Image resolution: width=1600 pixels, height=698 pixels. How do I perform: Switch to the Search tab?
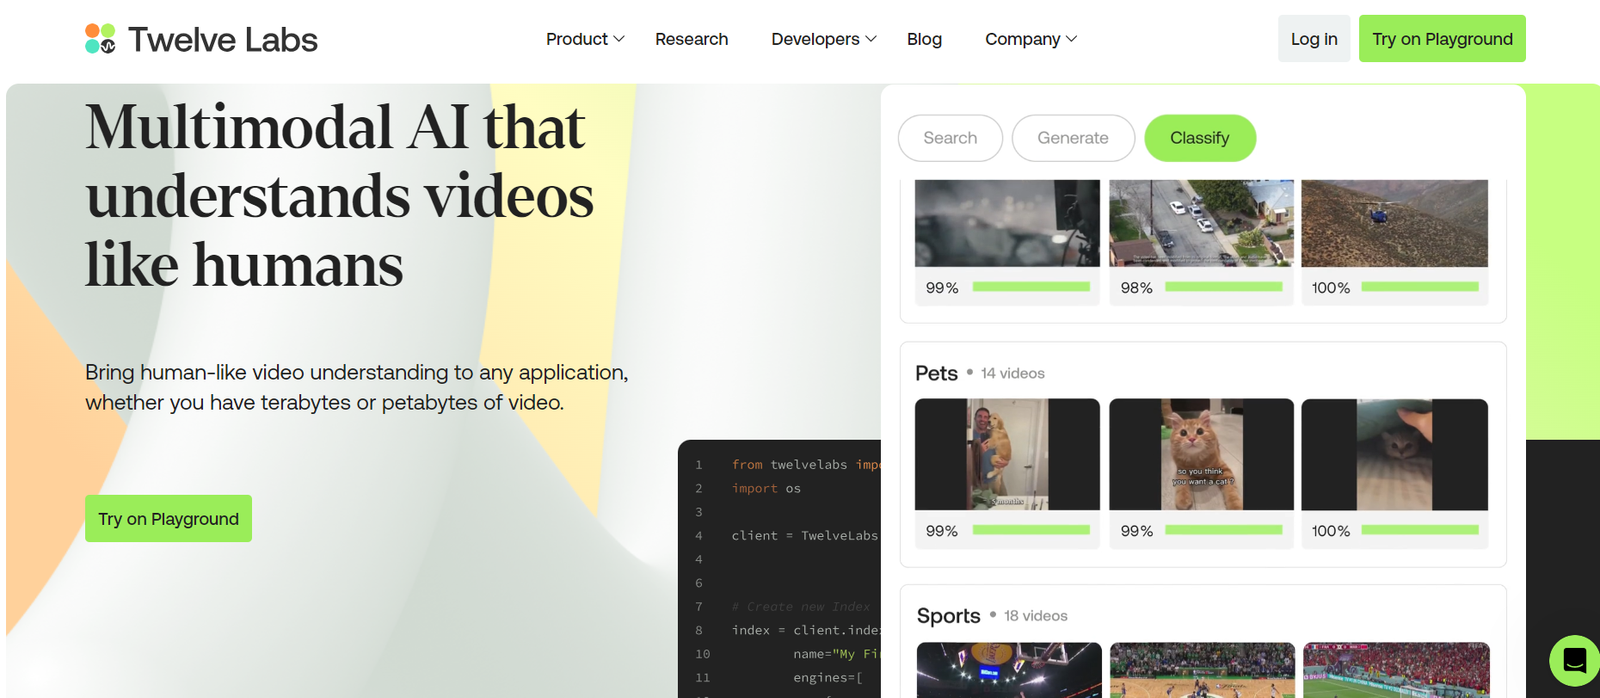pos(950,138)
